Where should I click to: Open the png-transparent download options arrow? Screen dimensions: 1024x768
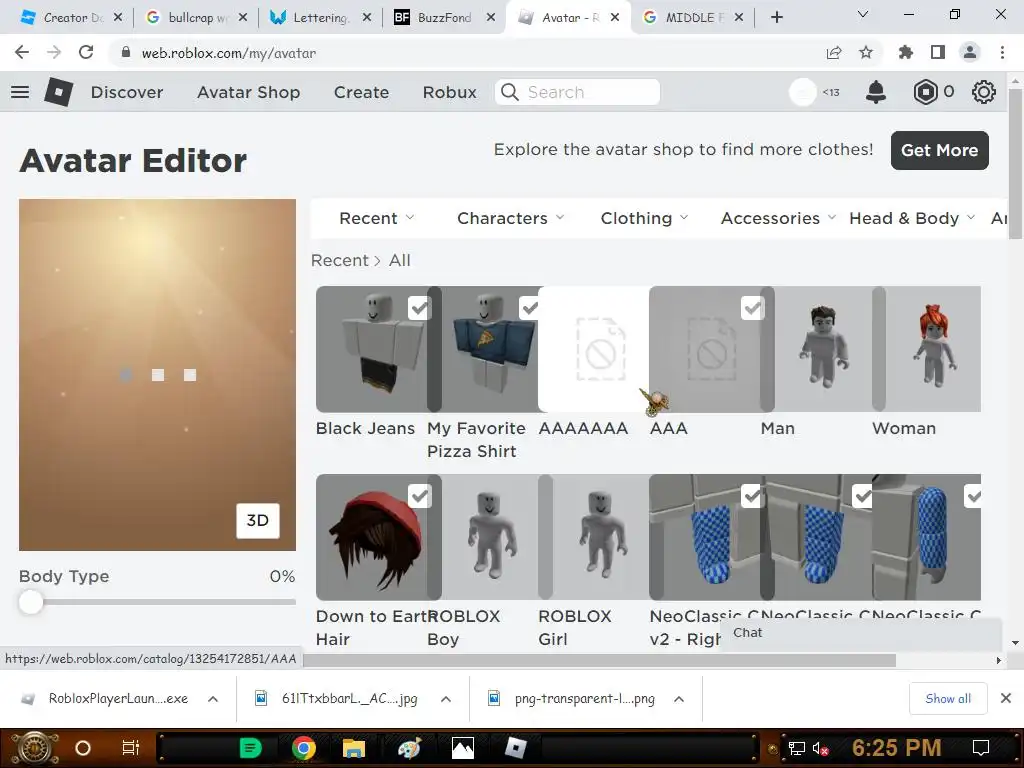(x=679, y=699)
